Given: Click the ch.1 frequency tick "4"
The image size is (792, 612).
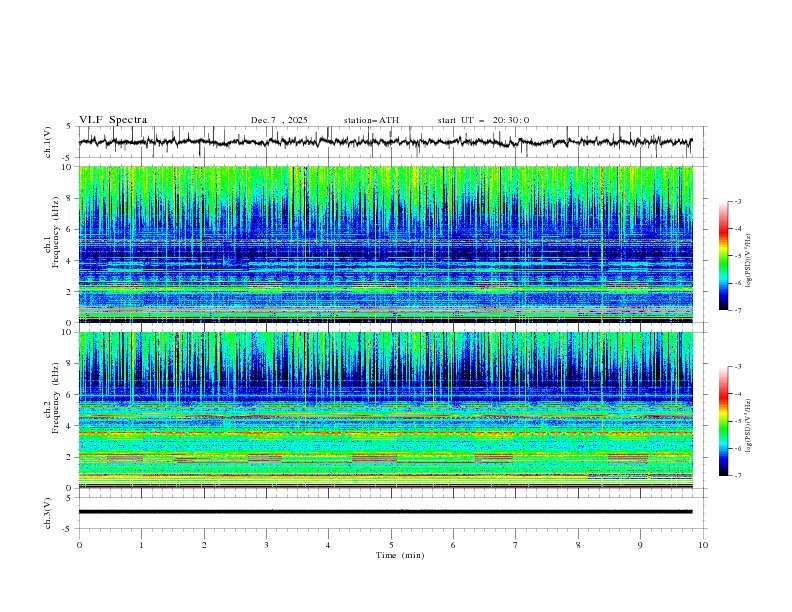Looking at the screenshot, I should click(71, 261).
